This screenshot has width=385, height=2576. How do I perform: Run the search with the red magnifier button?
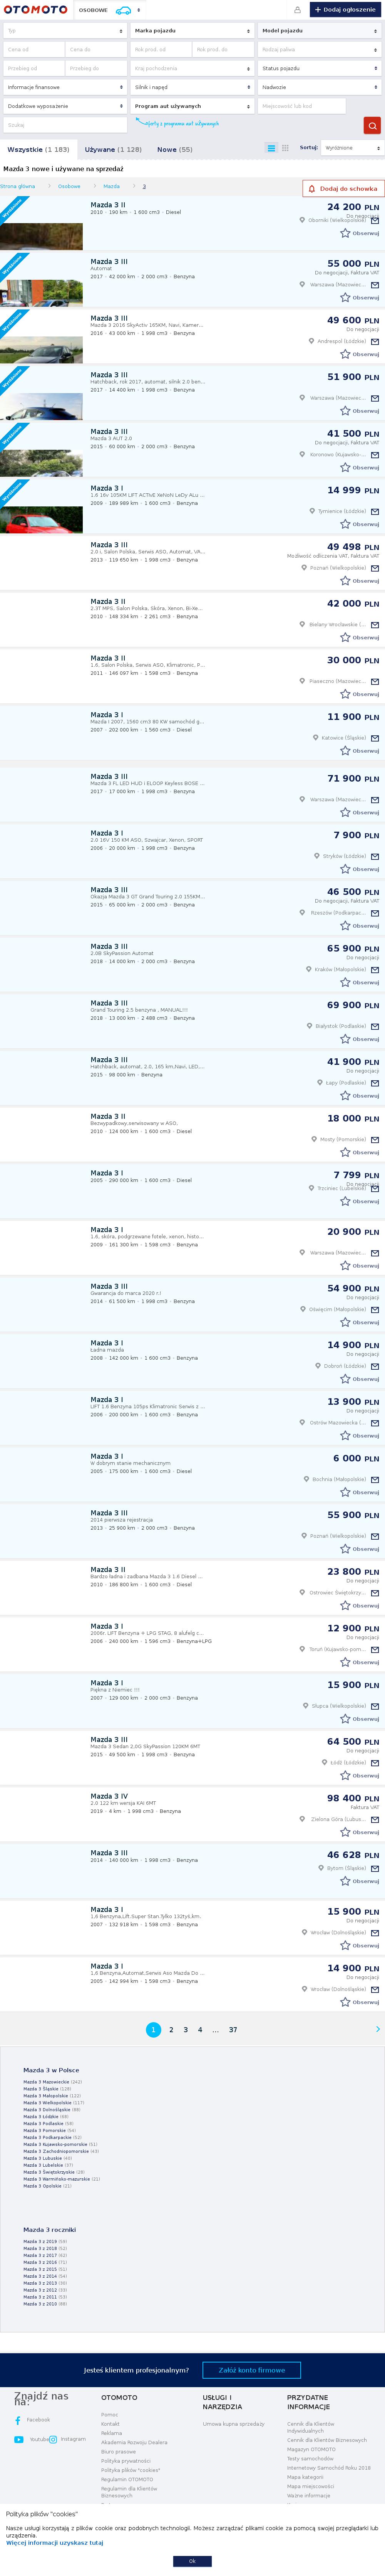[372, 125]
